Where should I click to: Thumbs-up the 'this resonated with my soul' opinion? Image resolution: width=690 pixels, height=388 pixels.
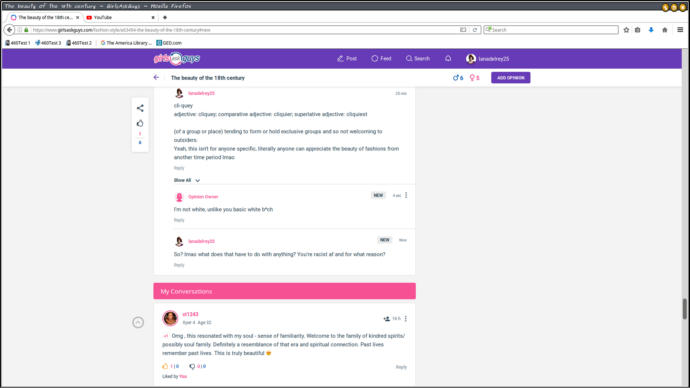point(165,366)
